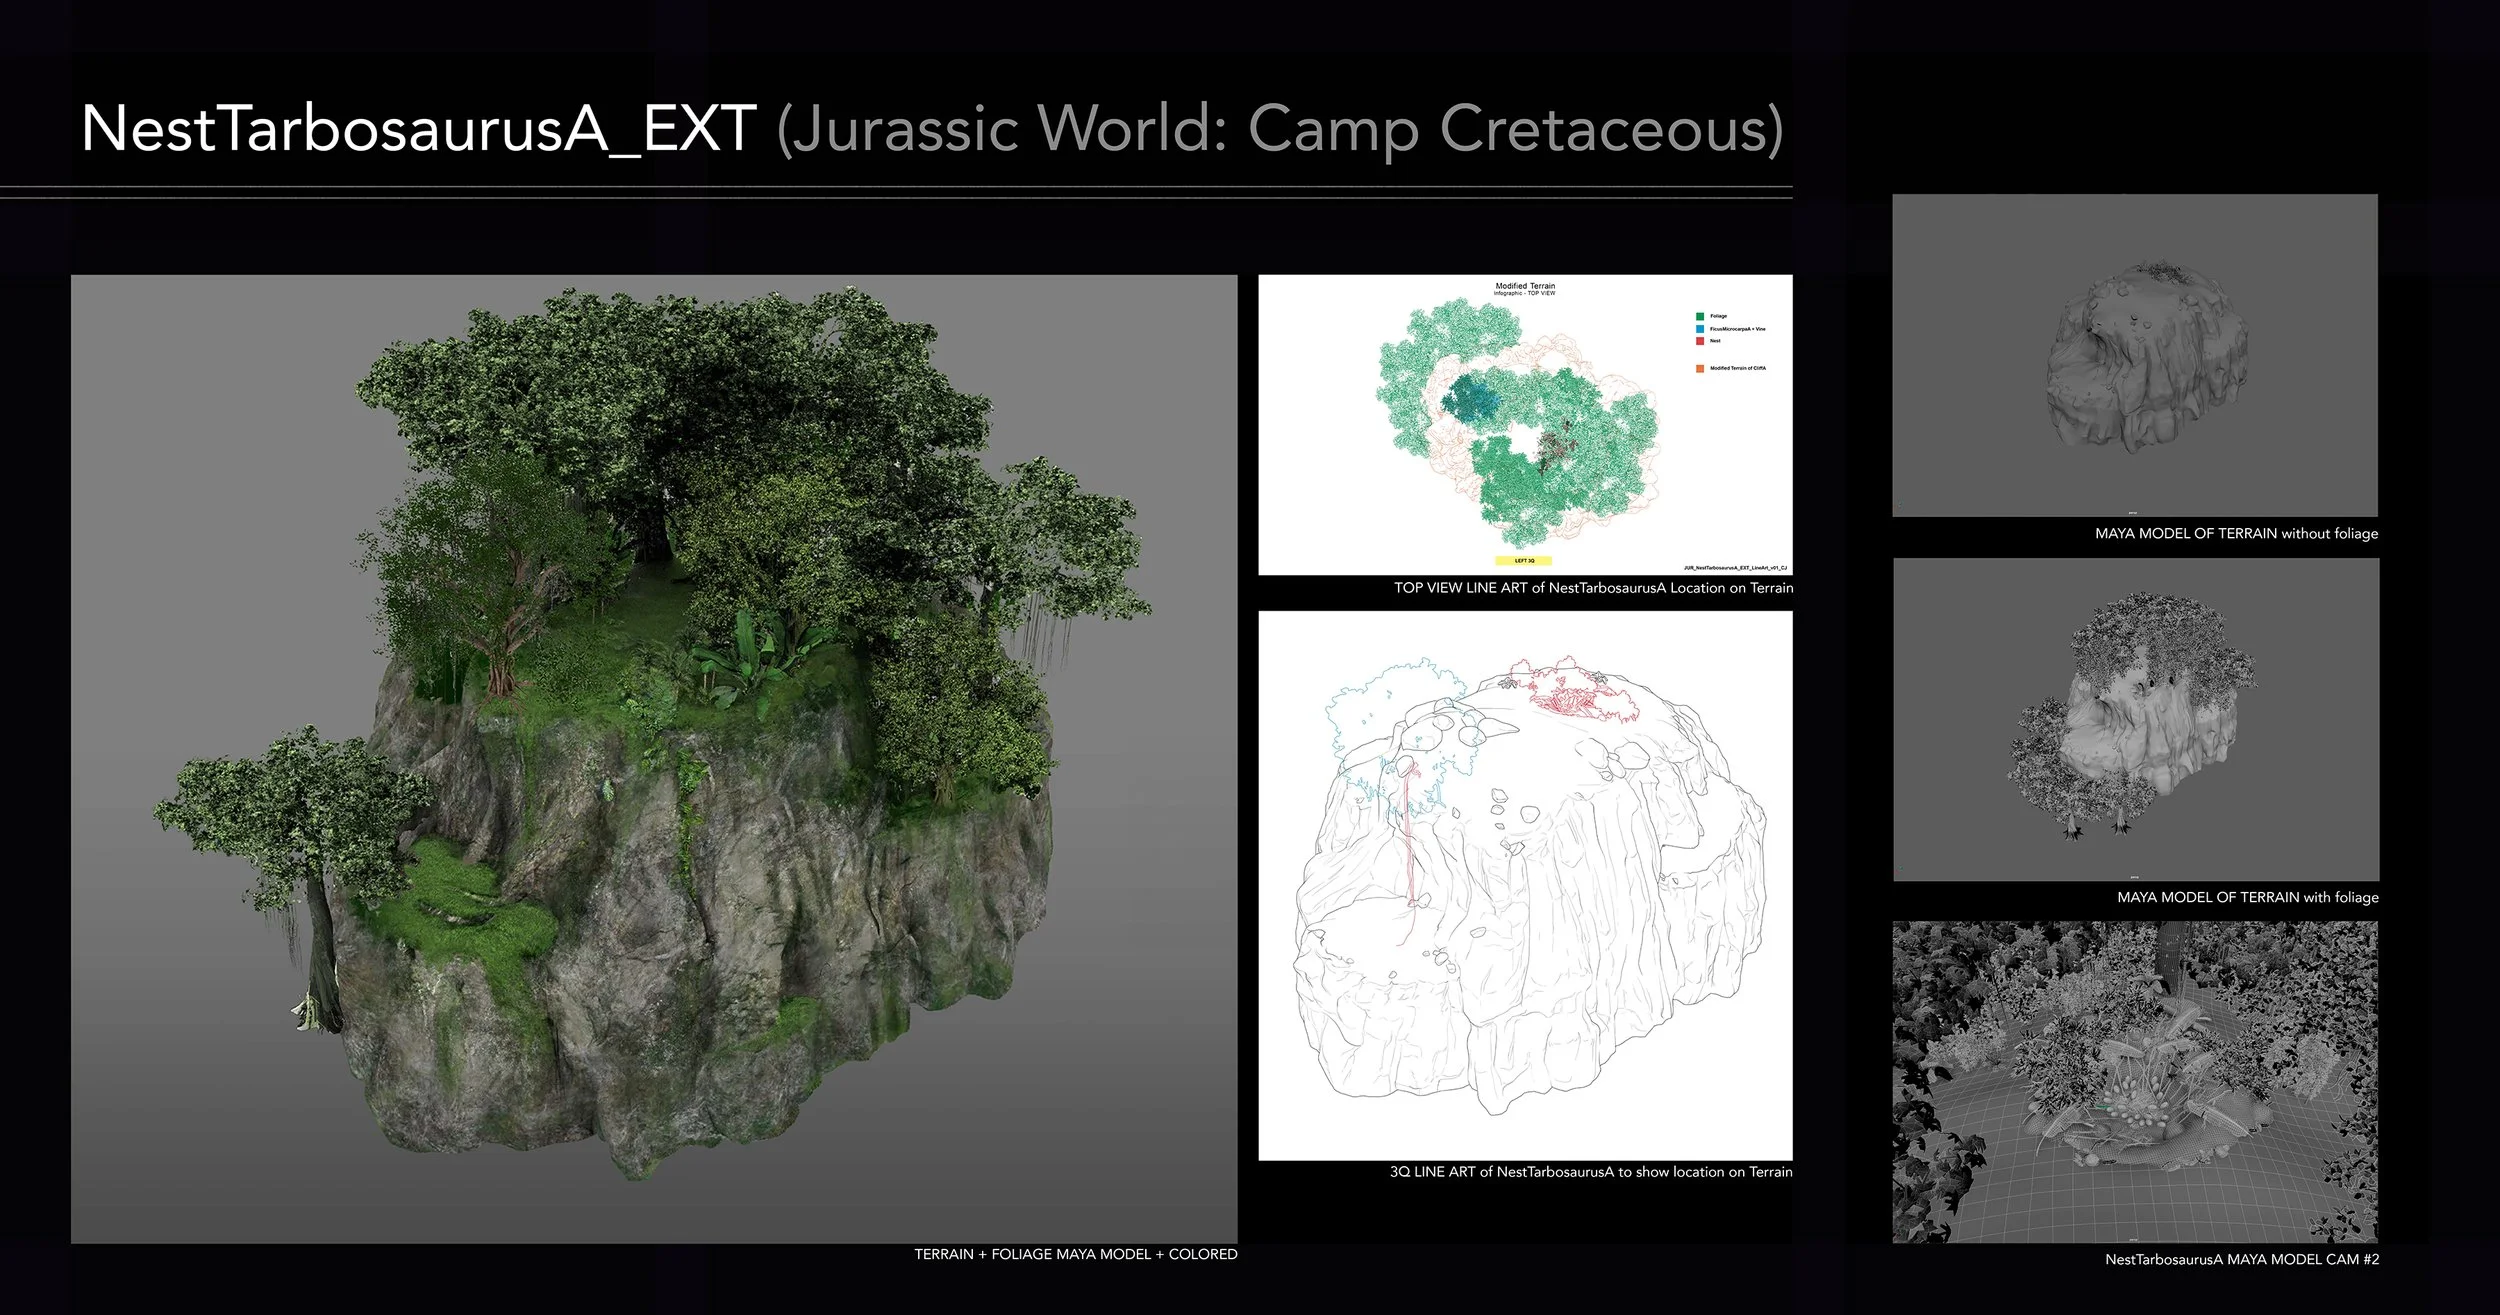
Task: Open the NestTarbosaurusA Maya CAM #2 wireframe
Action: (x=2134, y=1082)
